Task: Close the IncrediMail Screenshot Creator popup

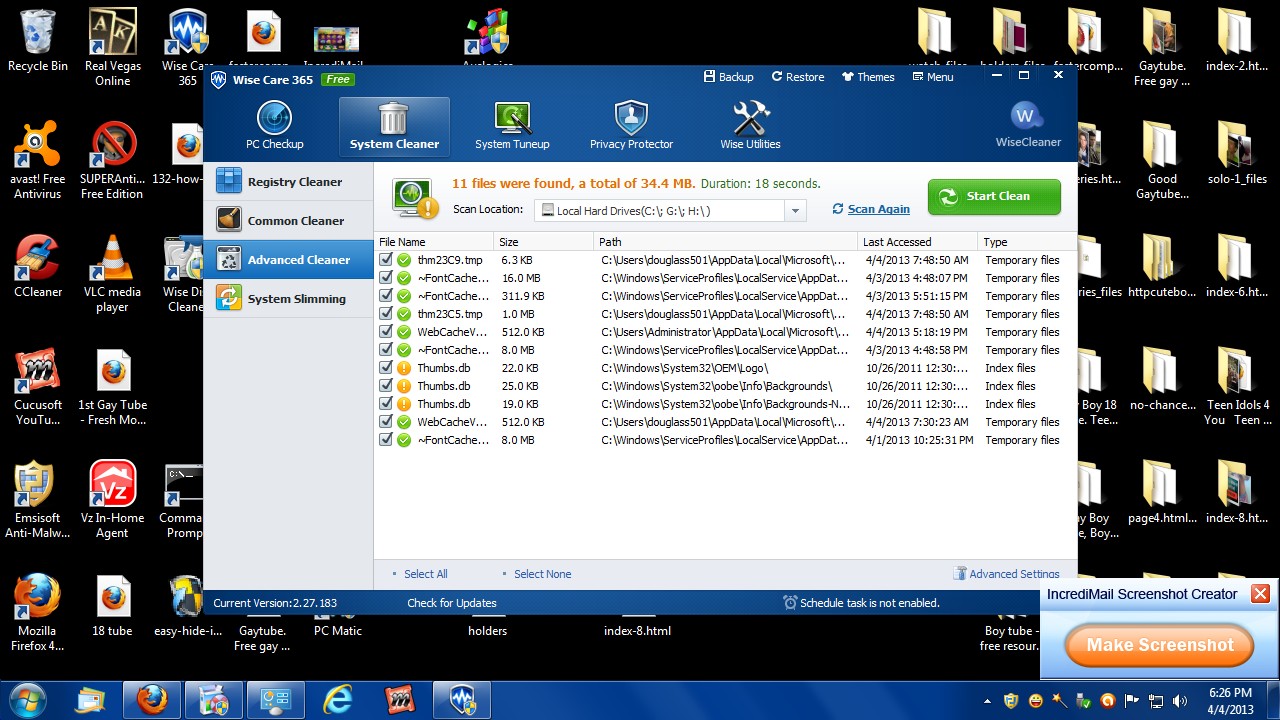Action: 1260,594
